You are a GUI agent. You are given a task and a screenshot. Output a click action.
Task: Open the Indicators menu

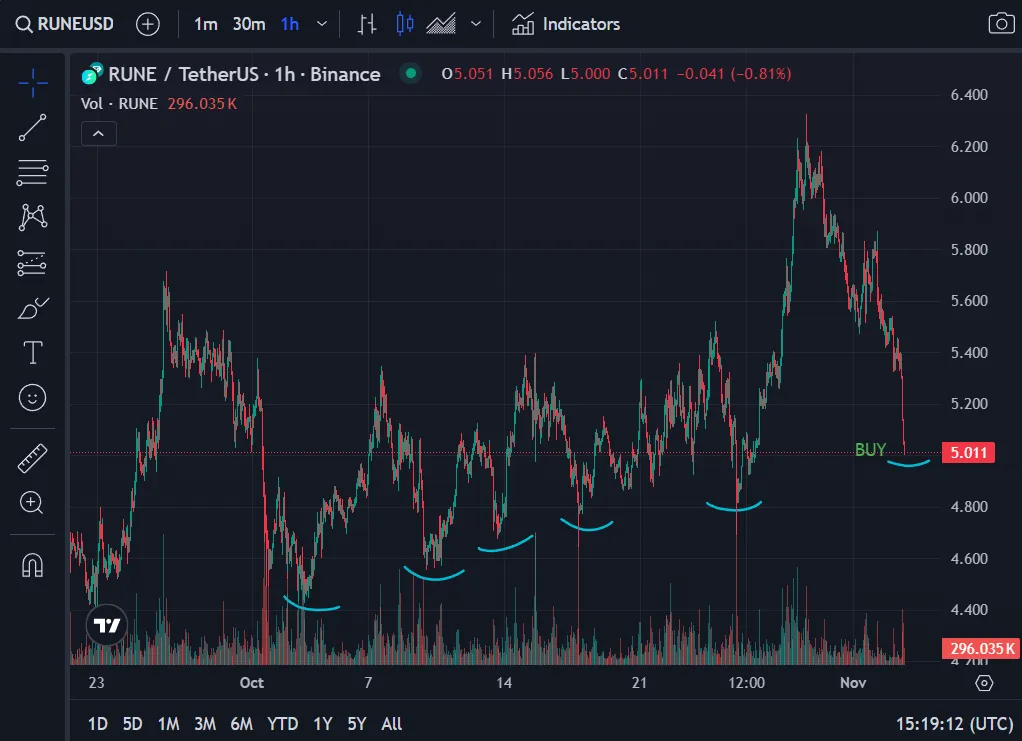pos(566,24)
